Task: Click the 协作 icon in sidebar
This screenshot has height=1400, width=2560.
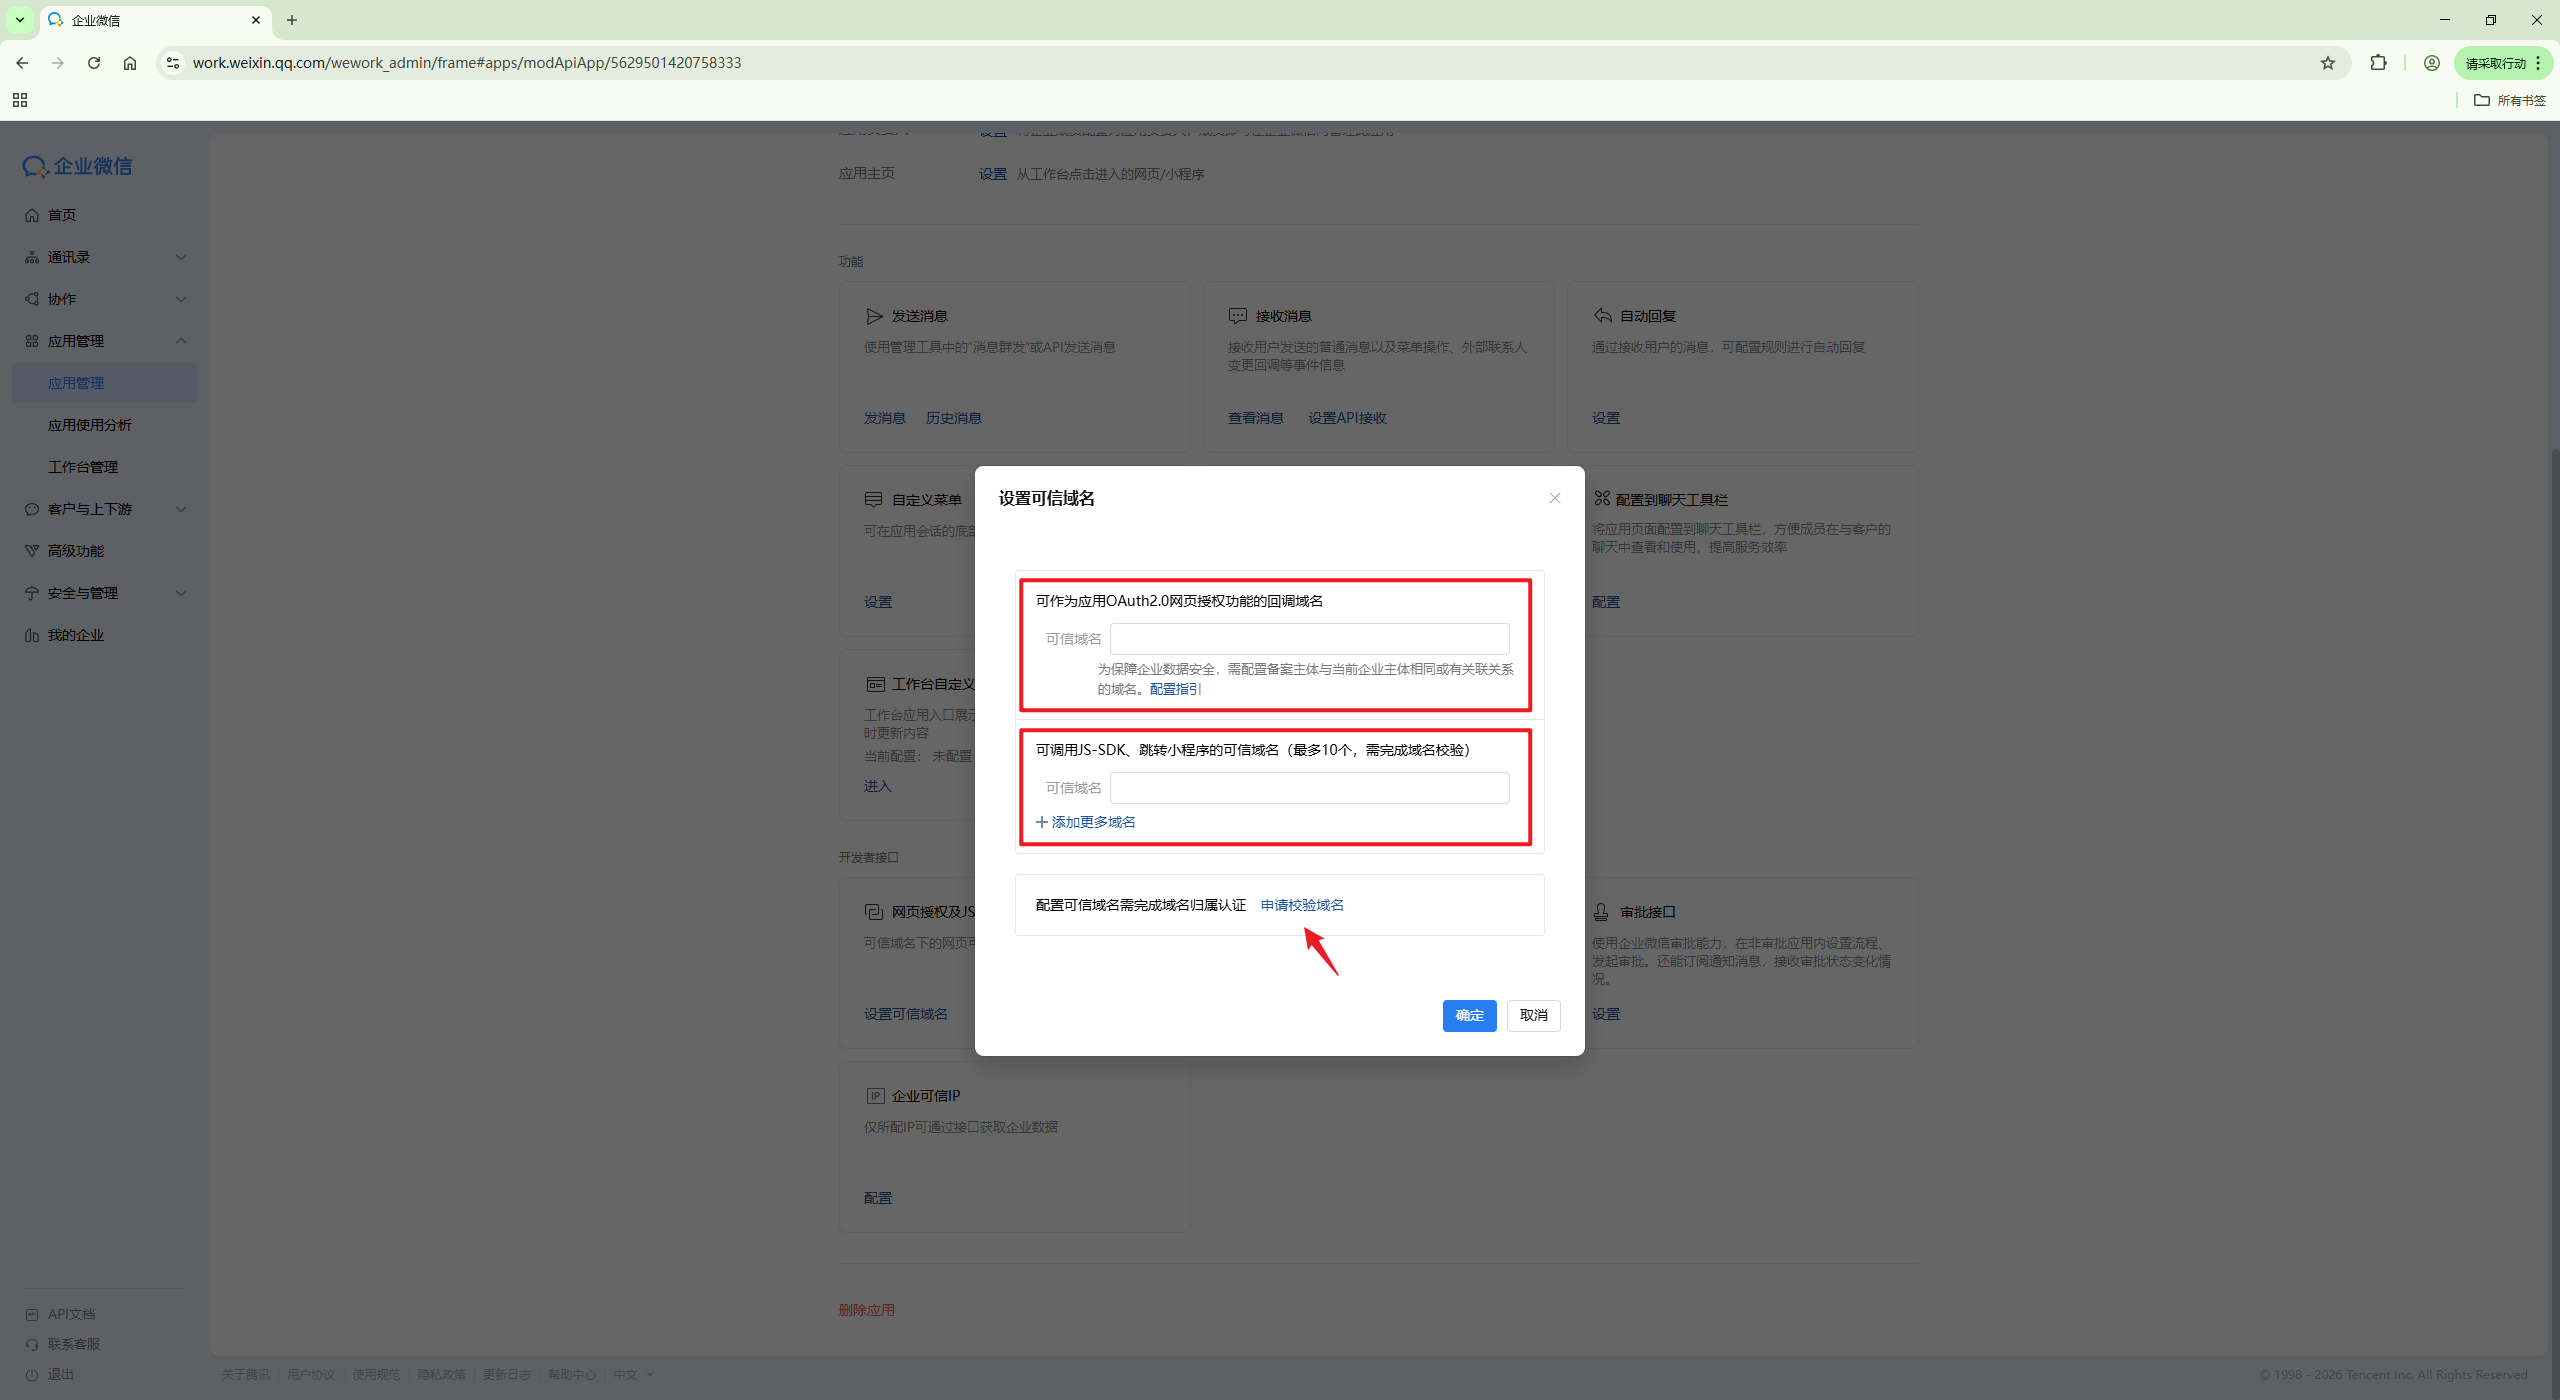Action: (x=32, y=299)
